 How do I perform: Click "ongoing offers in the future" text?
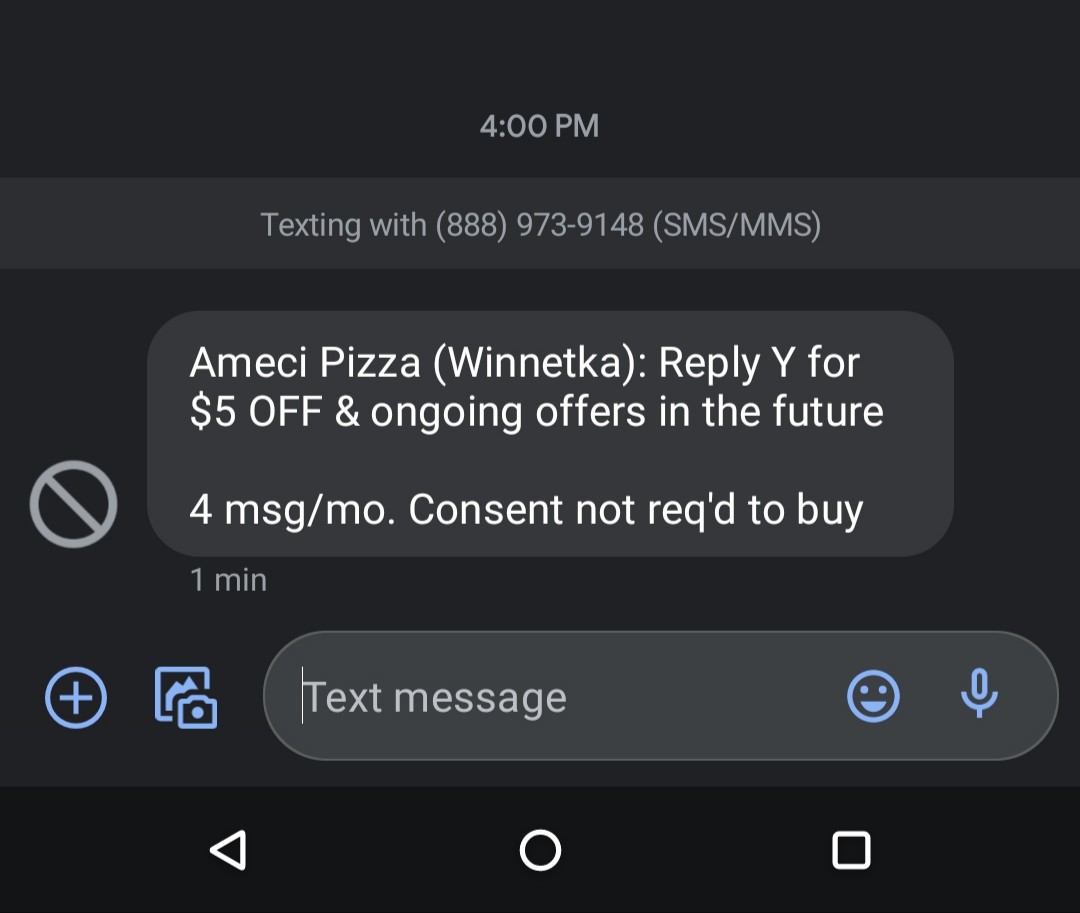click(x=627, y=412)
